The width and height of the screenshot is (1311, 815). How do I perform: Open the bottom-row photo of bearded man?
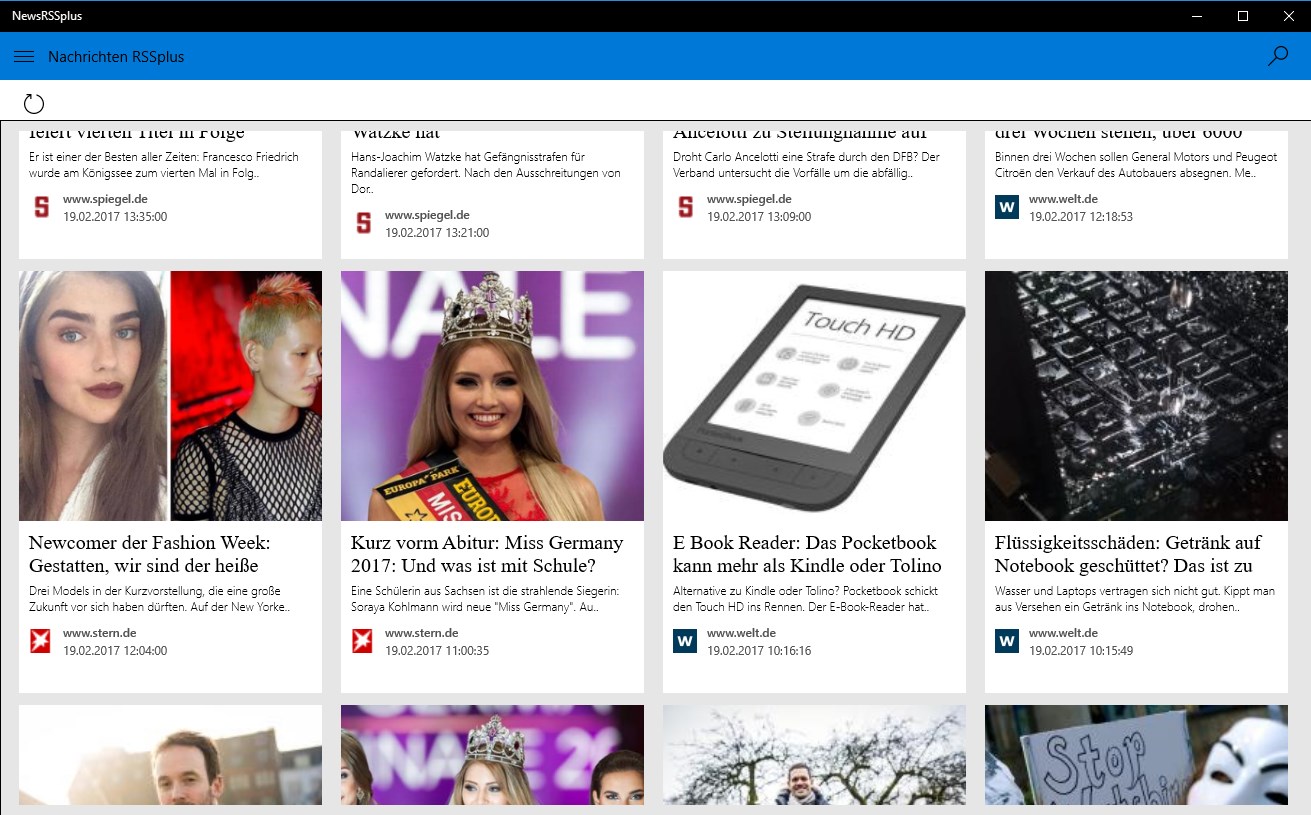(171, 755)
